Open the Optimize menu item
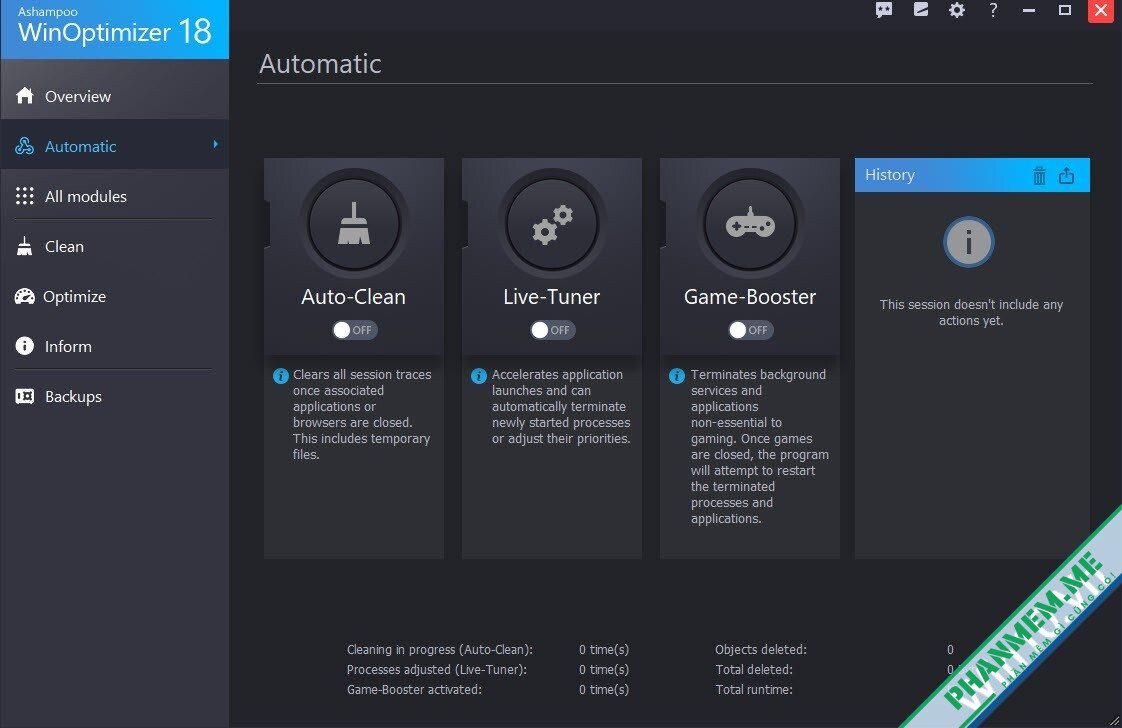 pos(114,296)
